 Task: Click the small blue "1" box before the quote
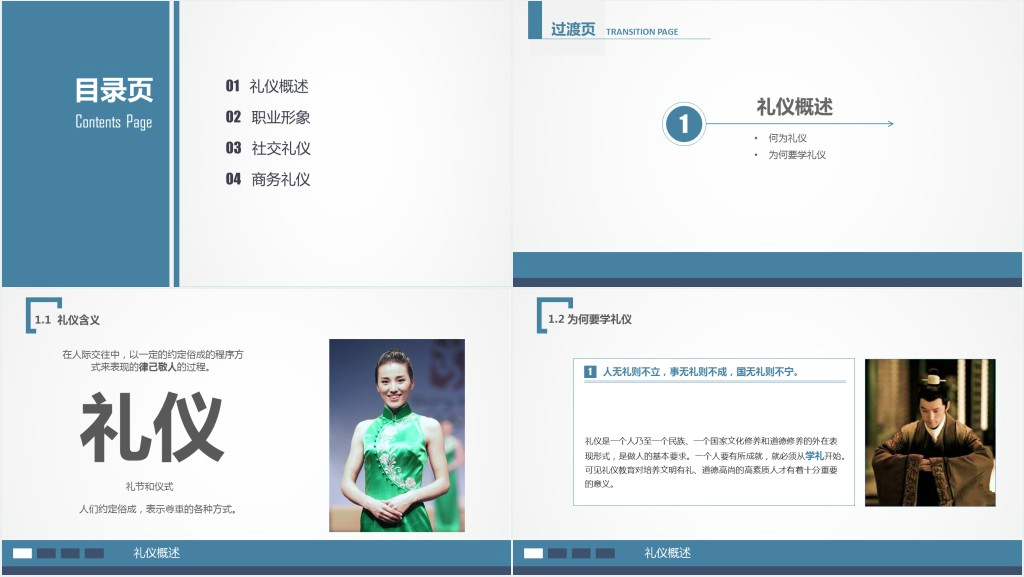[590, 372]
